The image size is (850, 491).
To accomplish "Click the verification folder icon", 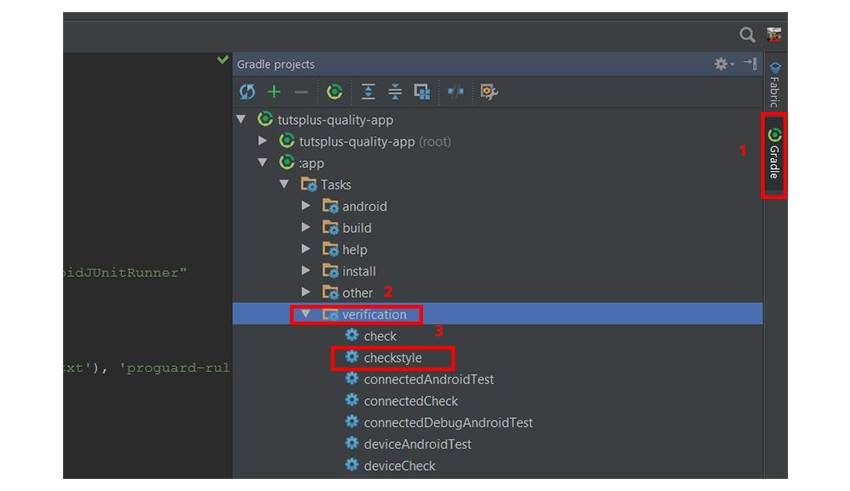I will (330, 314).
